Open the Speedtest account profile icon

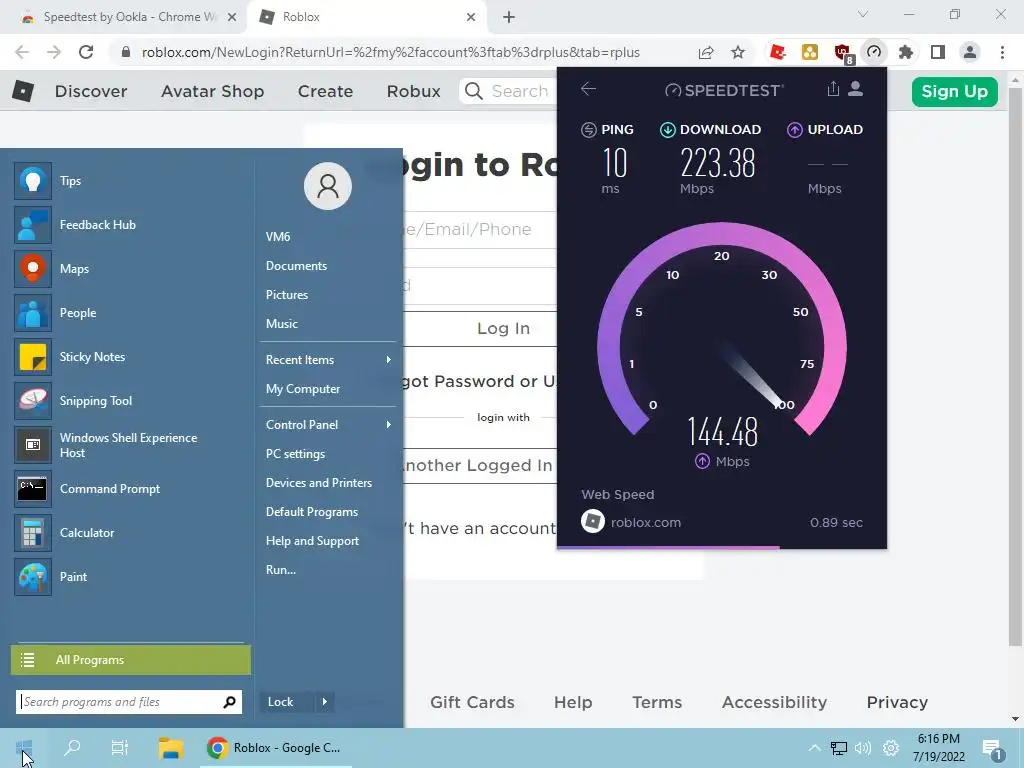856,89
